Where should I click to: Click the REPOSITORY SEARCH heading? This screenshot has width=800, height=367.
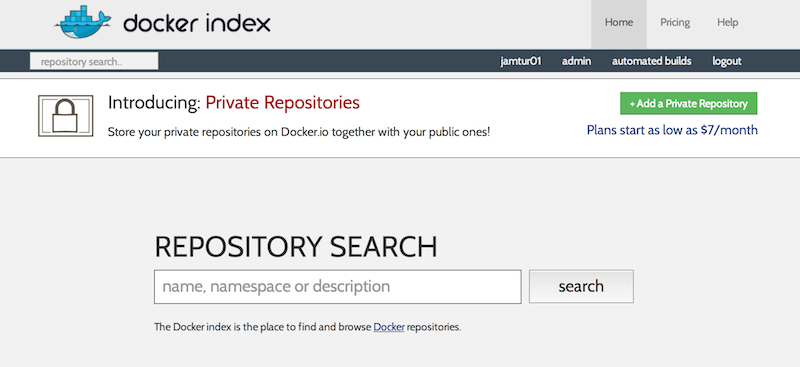(296, 247)
